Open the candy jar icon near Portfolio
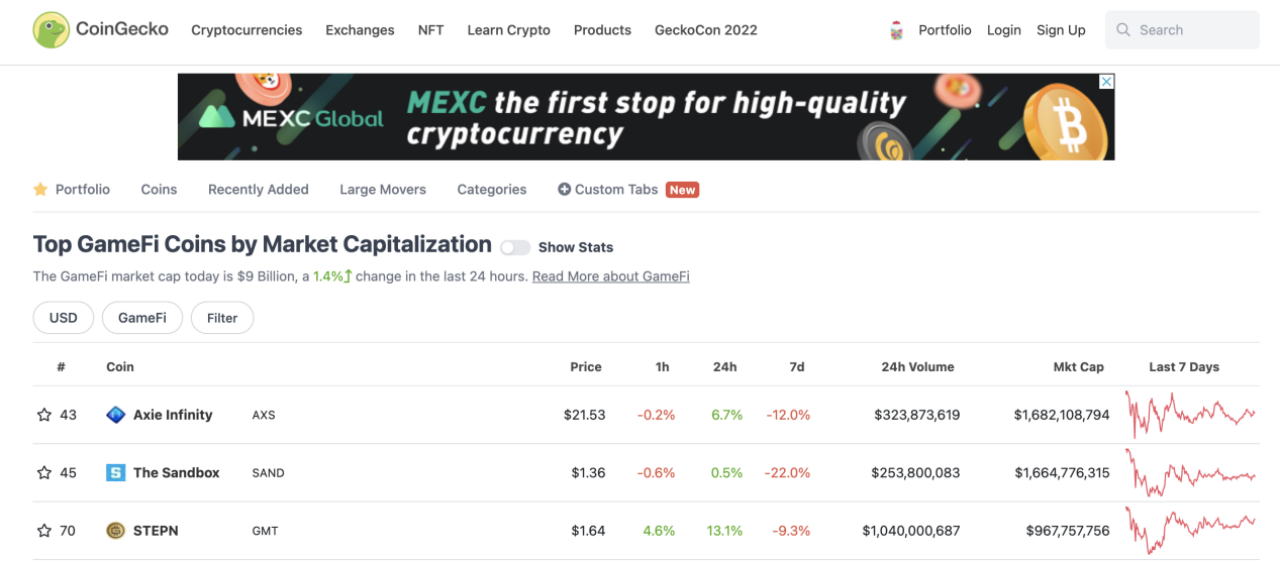 click(897, 31)
